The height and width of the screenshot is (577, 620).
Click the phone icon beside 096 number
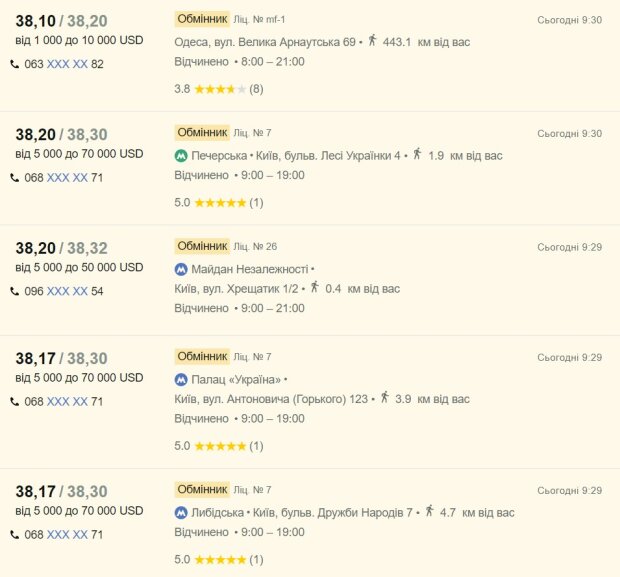pos(15,291)
